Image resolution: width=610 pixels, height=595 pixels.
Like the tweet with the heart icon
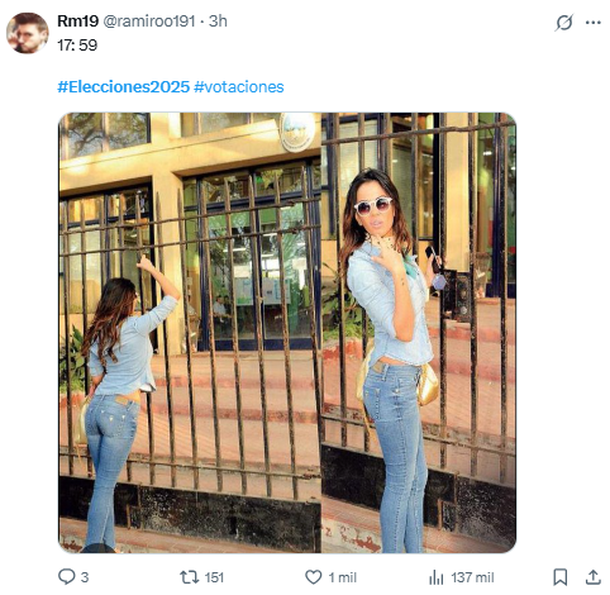click(x=313, y=577)
